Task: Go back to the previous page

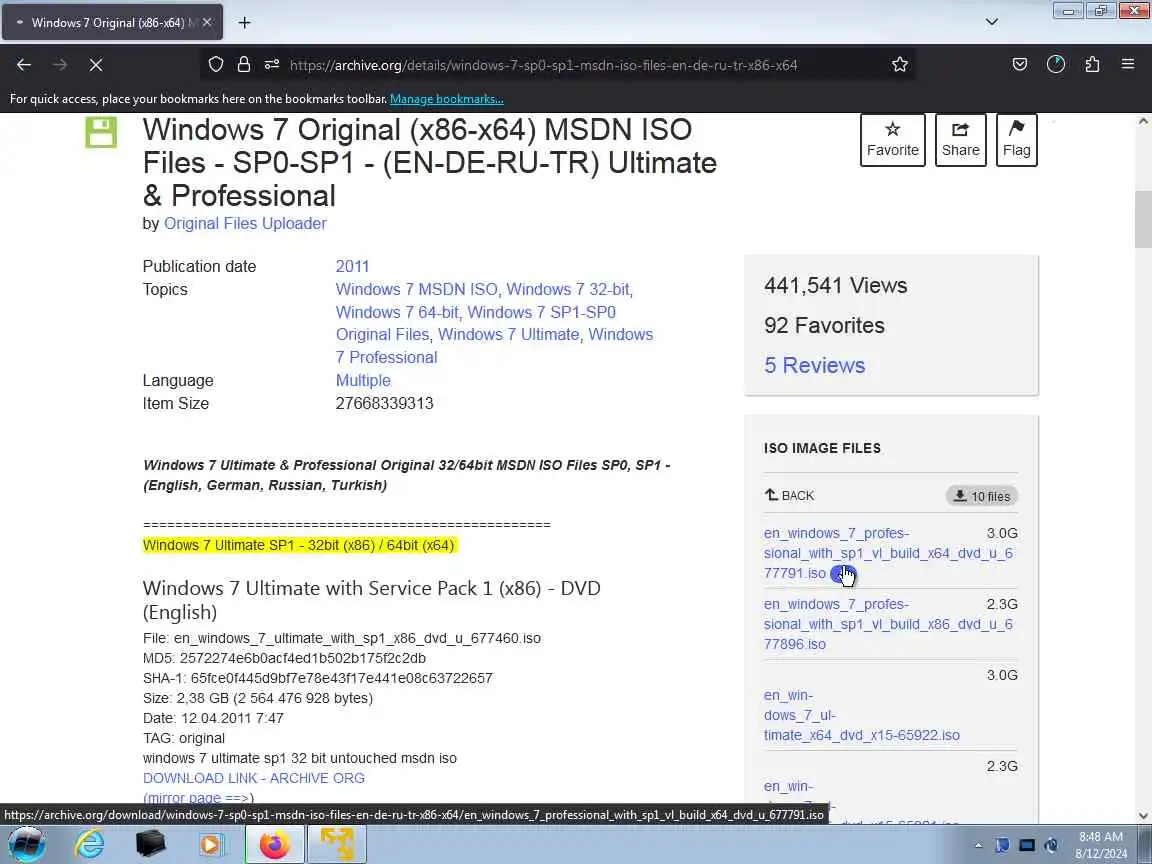Action: click(24, 65)
